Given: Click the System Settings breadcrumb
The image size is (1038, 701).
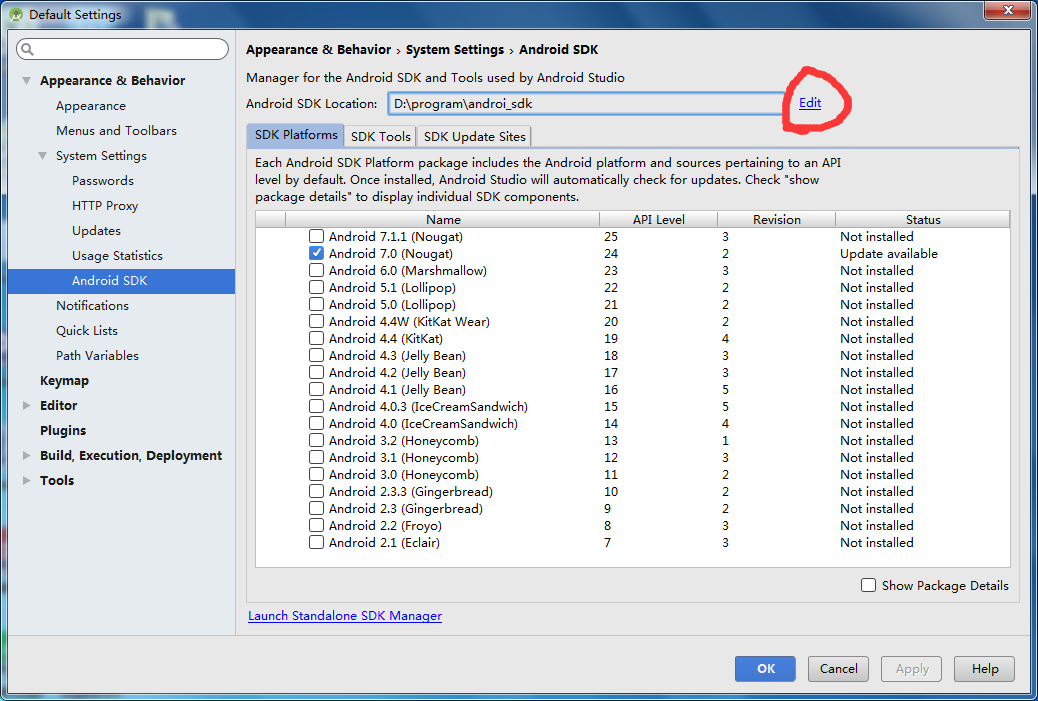Looking at the screenshot, I should tap(455, 50).
